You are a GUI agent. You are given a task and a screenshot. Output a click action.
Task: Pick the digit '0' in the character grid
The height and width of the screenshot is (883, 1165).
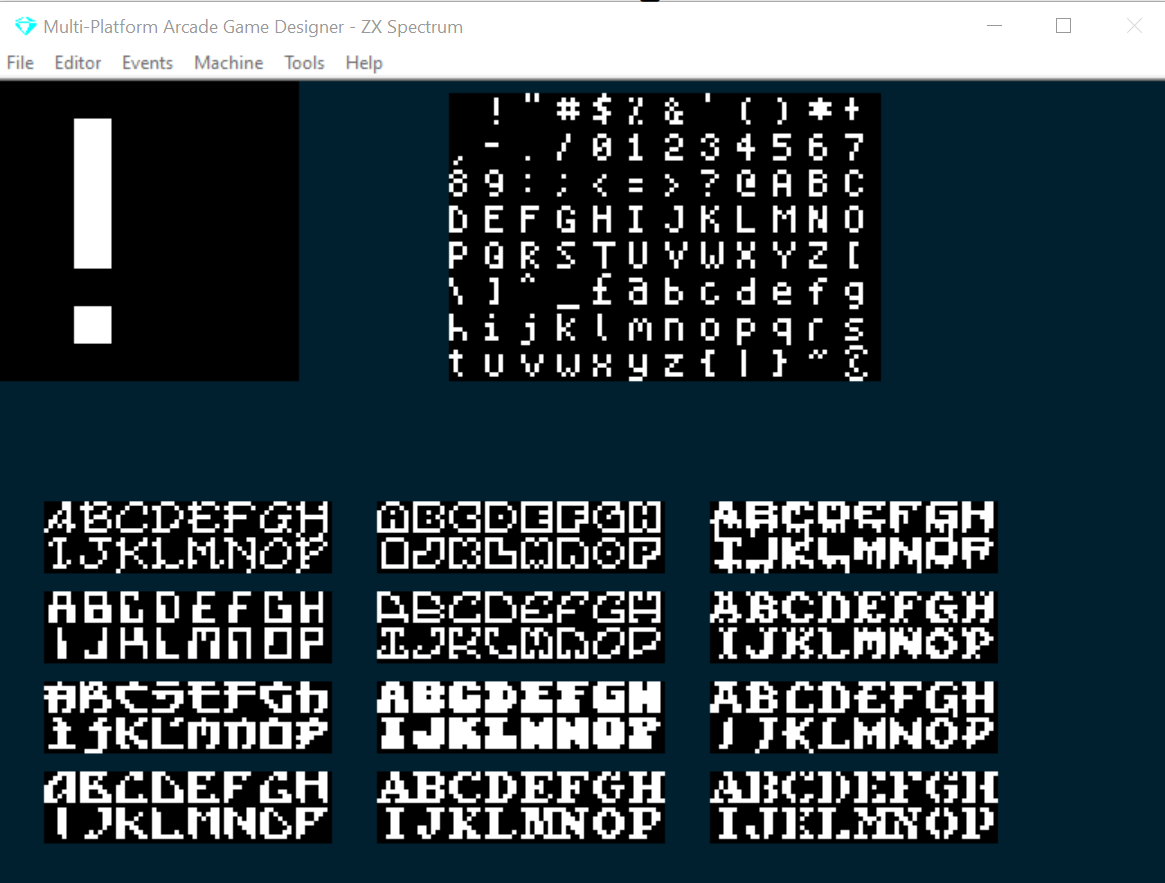603,147
